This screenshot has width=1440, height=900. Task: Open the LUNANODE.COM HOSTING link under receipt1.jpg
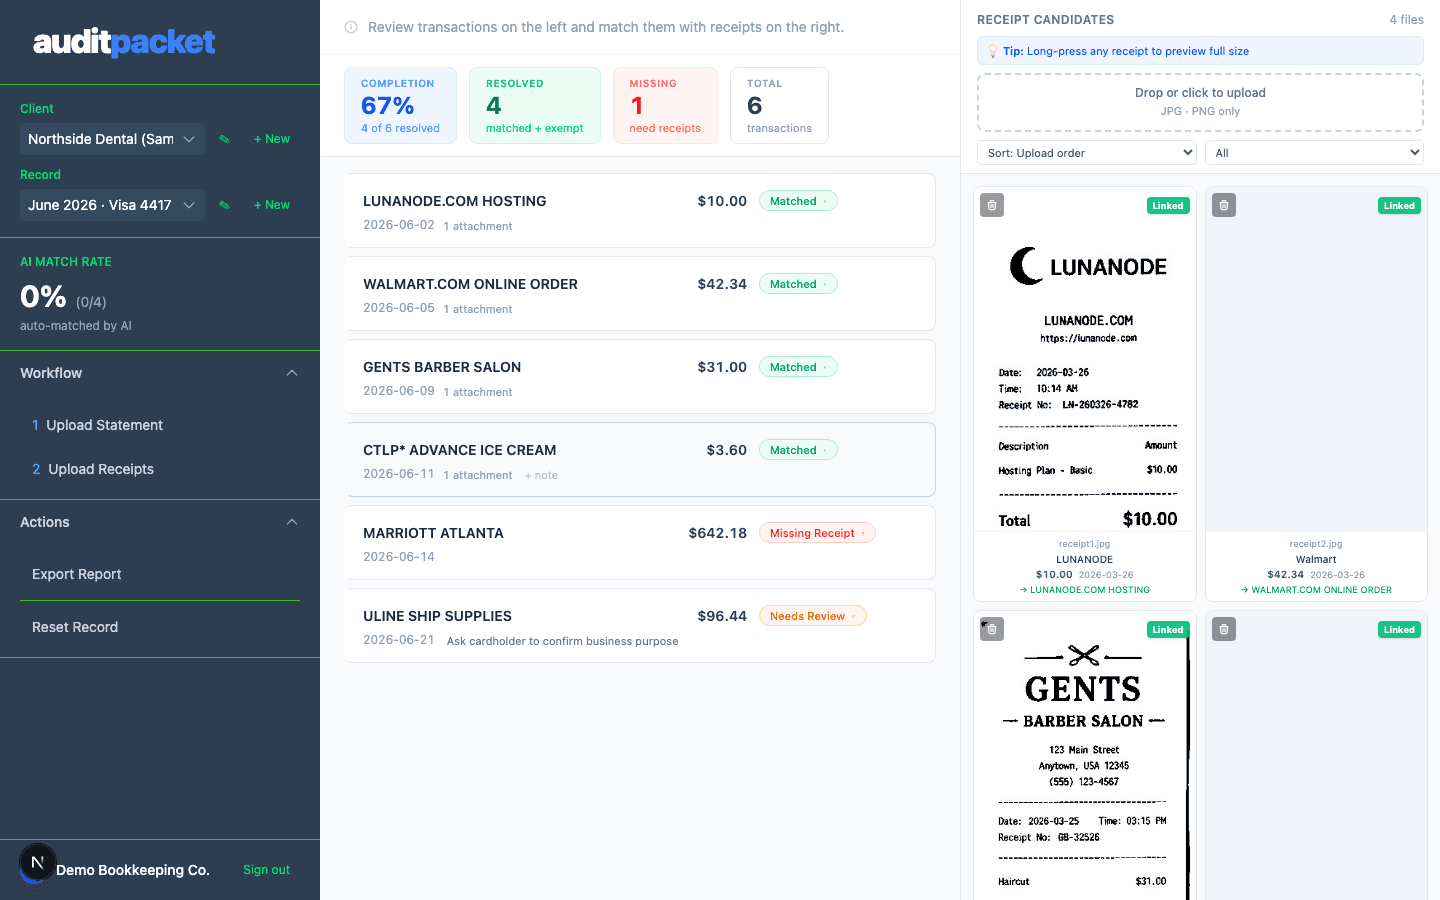pyautogui.click(x=1085, y=590)
